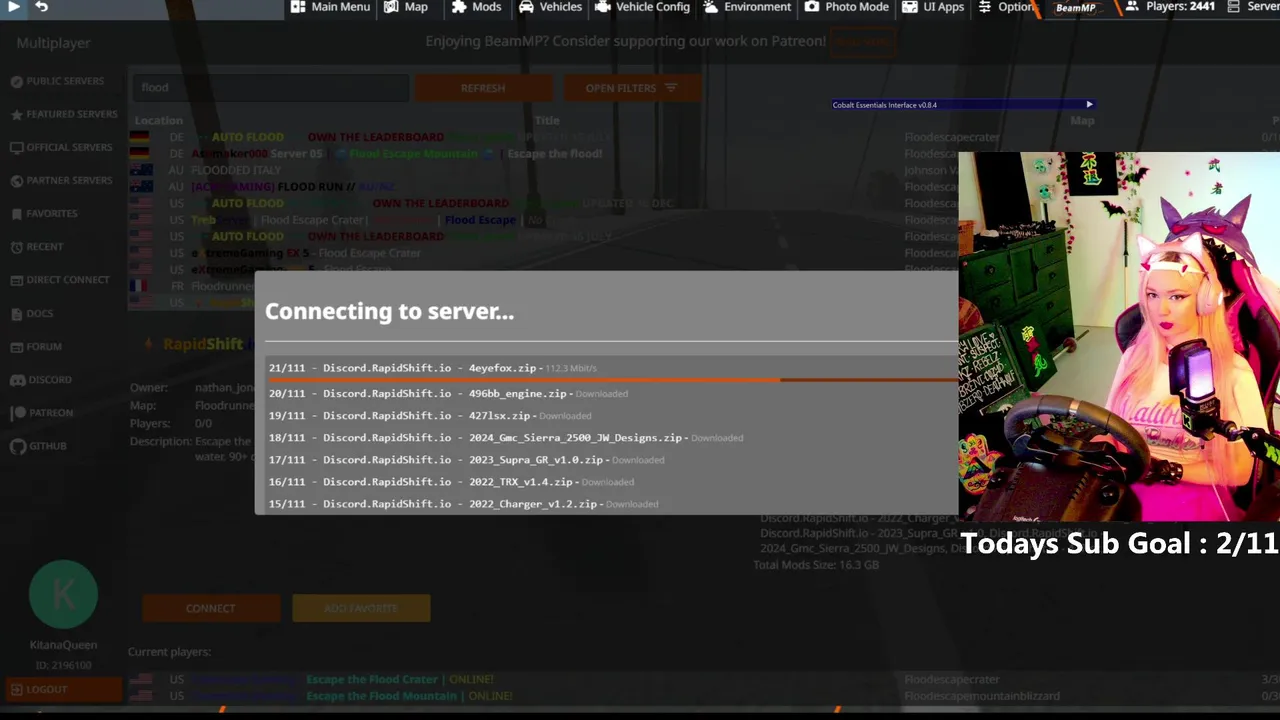Screen dimensions: 1280x720
Task: Click the Refresh button
Action: 483,88
